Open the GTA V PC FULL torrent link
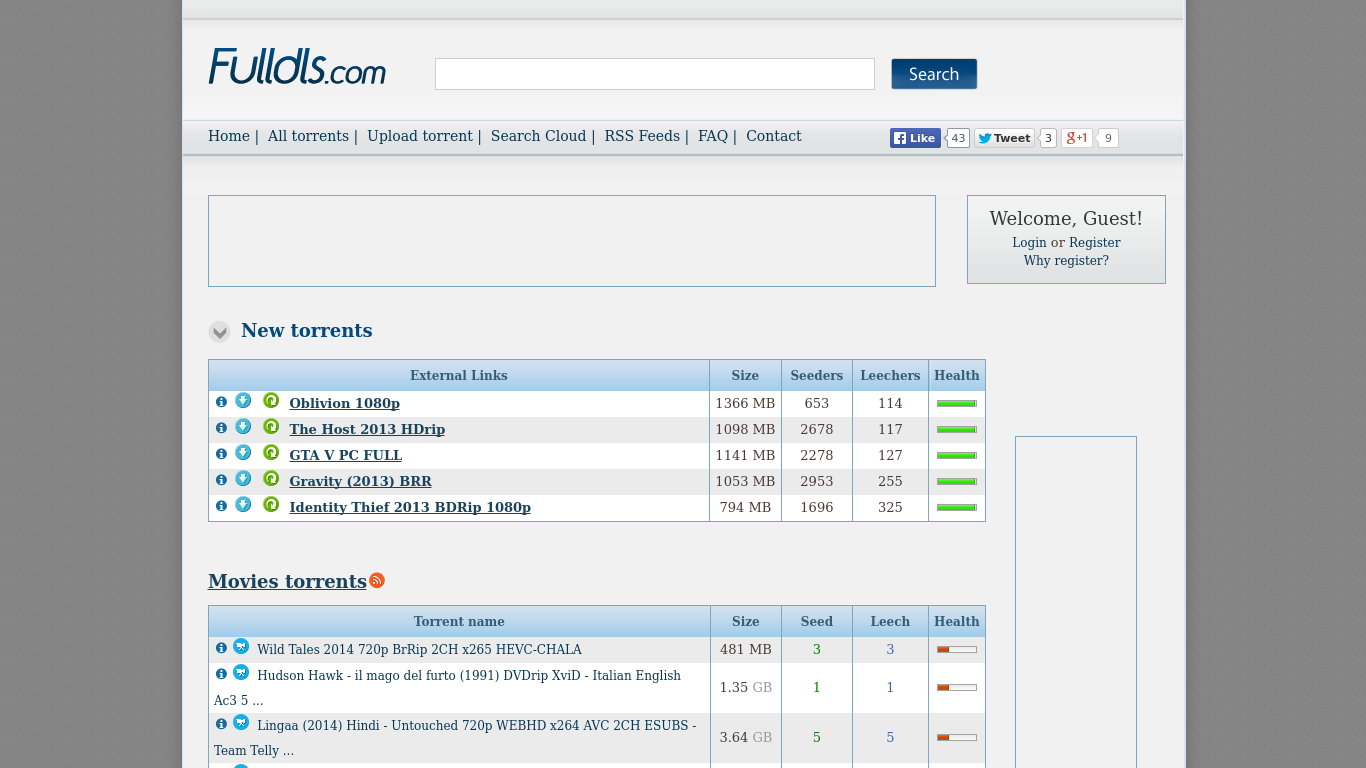 (x=346, y=455)
